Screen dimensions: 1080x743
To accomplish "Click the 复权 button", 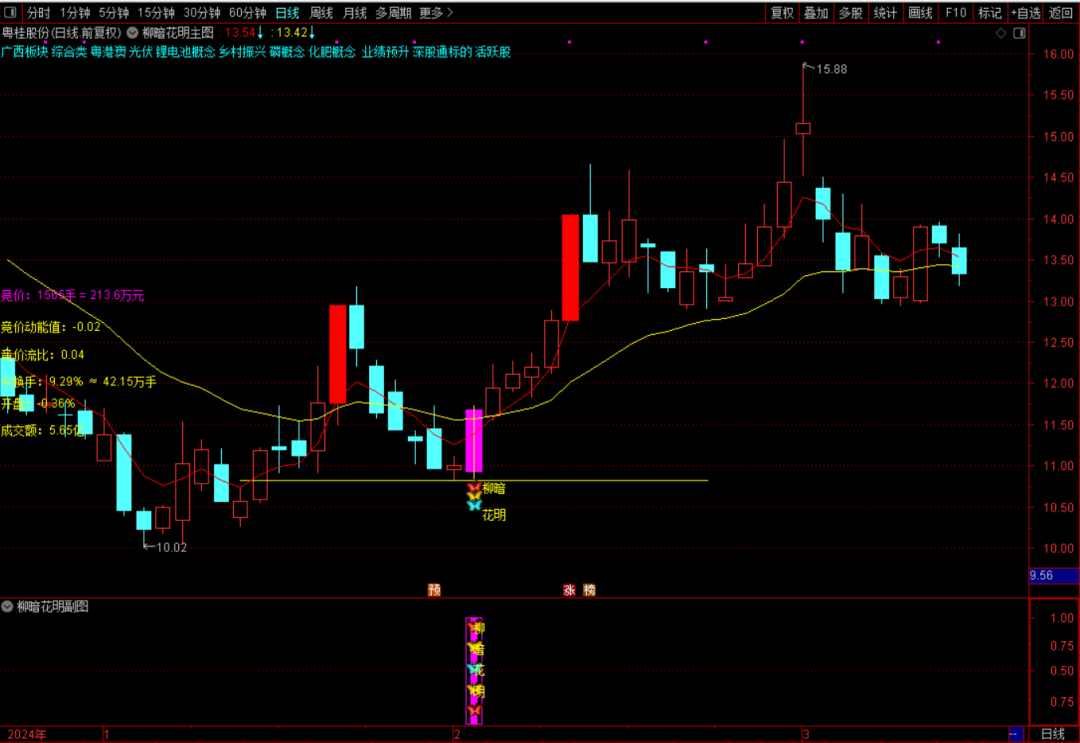I will tap(782, 13).
